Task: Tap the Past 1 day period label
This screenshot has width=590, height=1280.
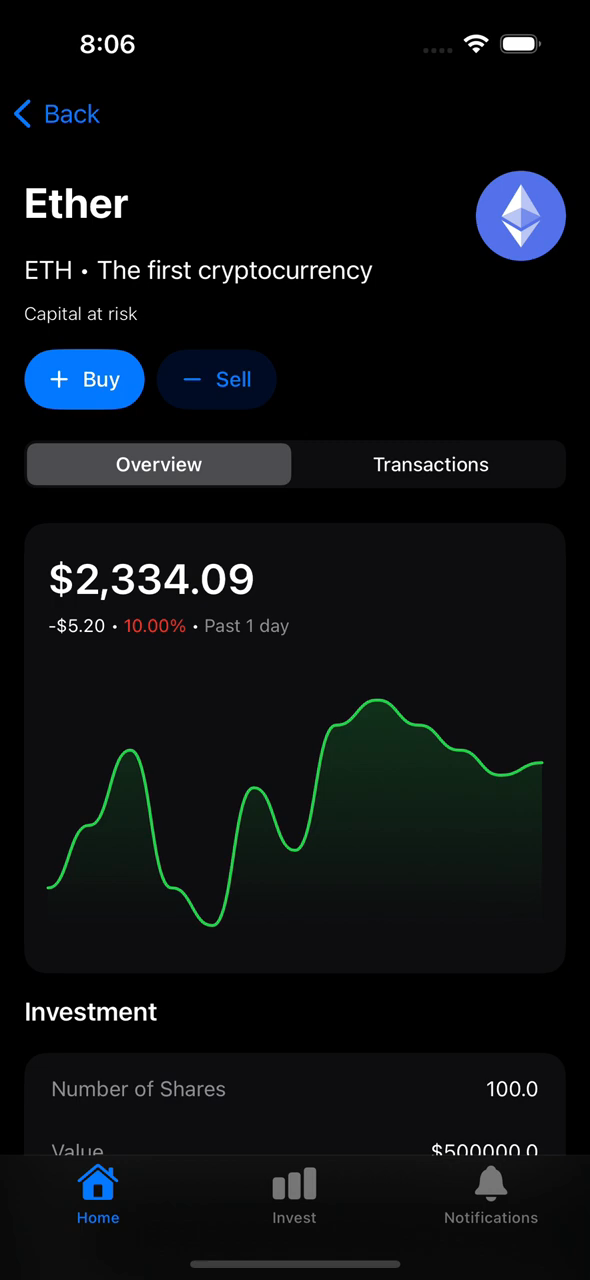Action: pyautogui.click(x=246, y=626)
